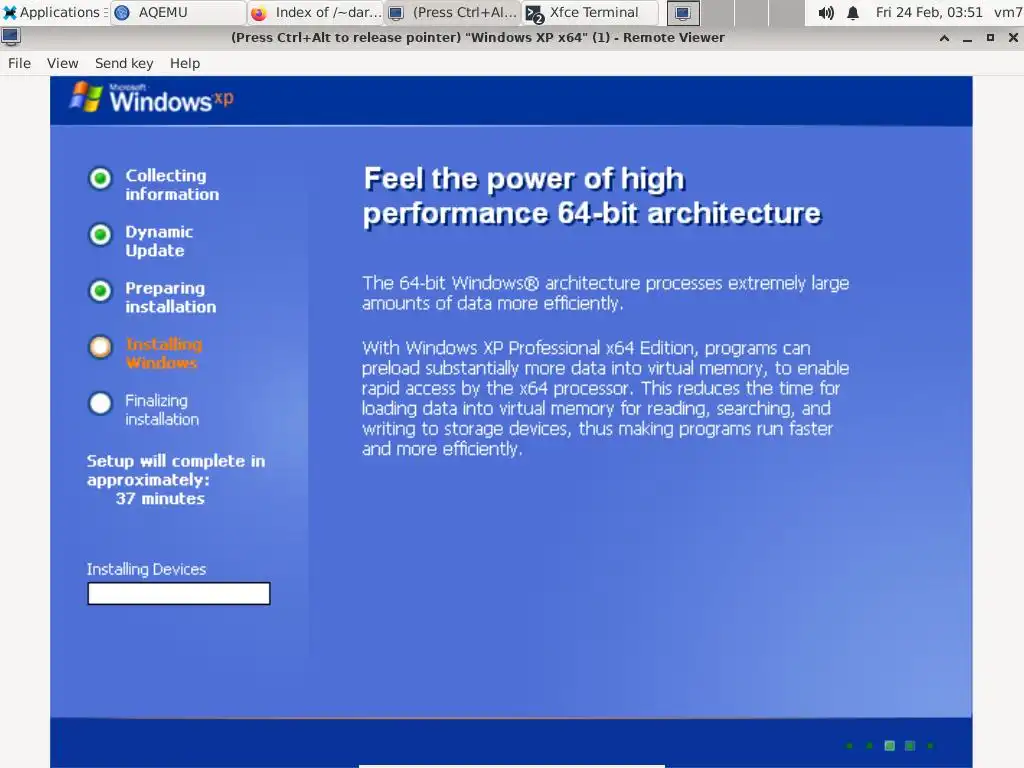The height and width of the screenshot is (768, 1024).
Task: Minimize the Remote Viewer window
Action: pyautogui.click(x=967, y=38)
